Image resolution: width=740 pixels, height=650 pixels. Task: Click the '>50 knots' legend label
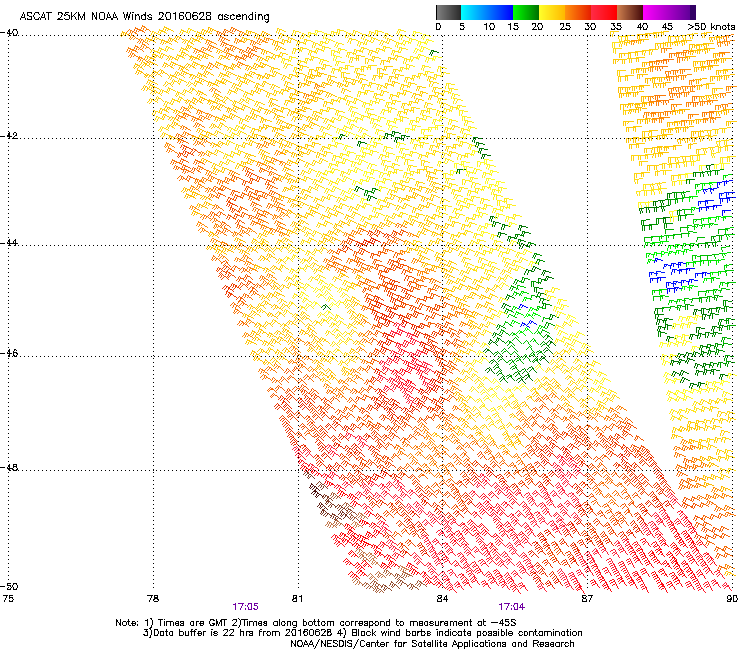(711, 27)
